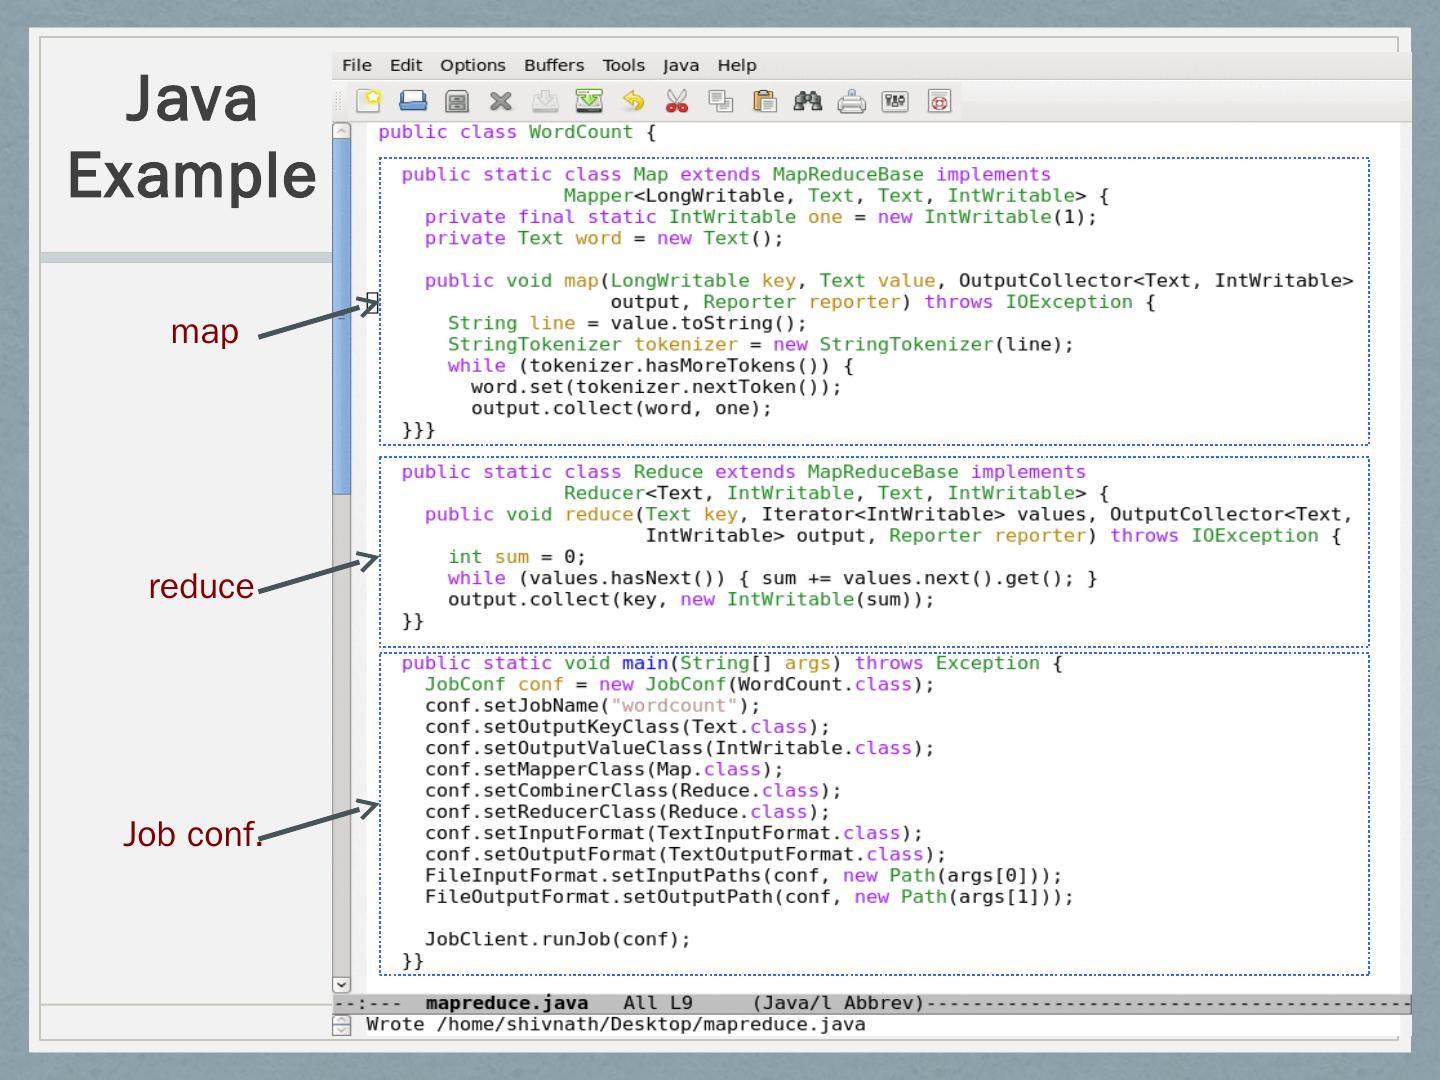1440x1080 pixels.
Task: Paste from clipboard using toolbar icon
Action: 764,101
